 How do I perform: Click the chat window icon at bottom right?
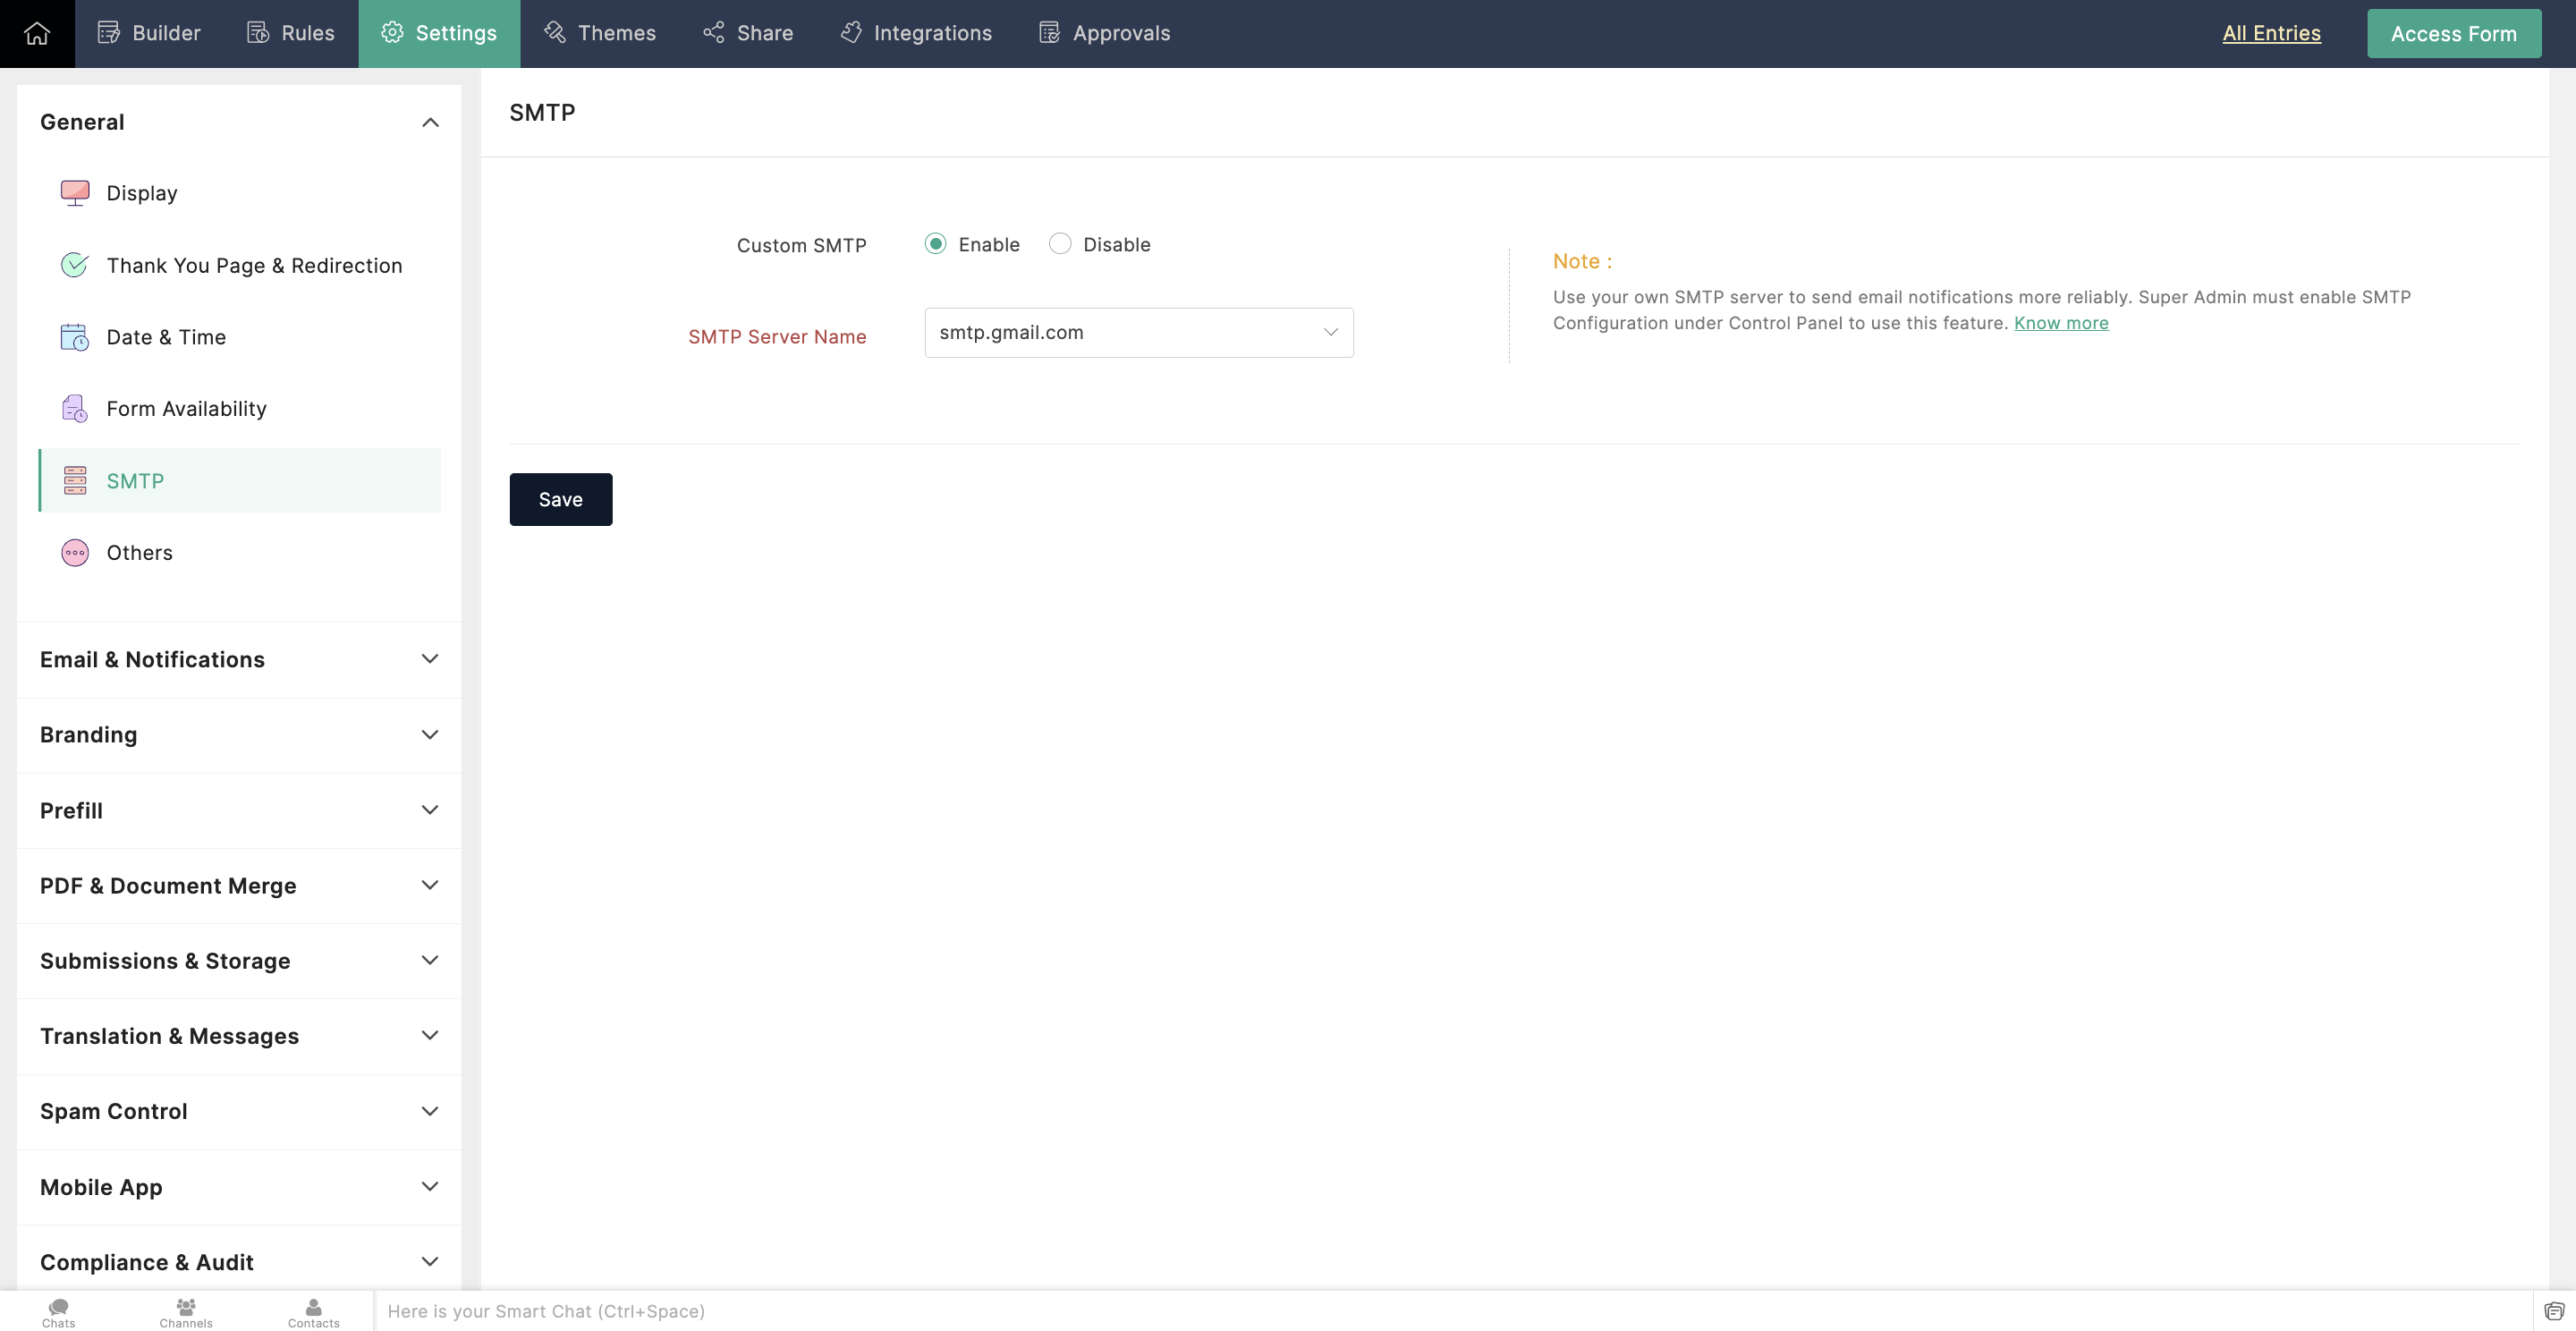pyautogui.click(x=2554, y=1311)
